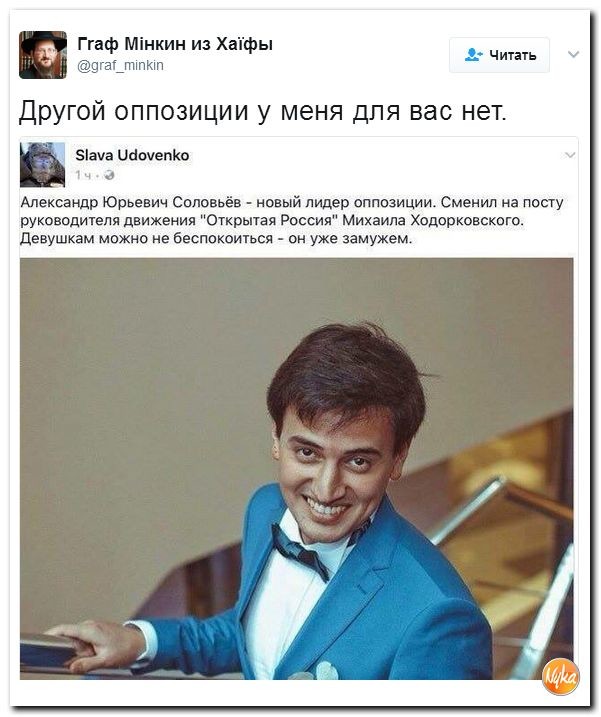The width and height of the screenshot is (601, 717).
Task: Click the quoted "Открытая Россия" text
Action: click(x=269, y=220)
